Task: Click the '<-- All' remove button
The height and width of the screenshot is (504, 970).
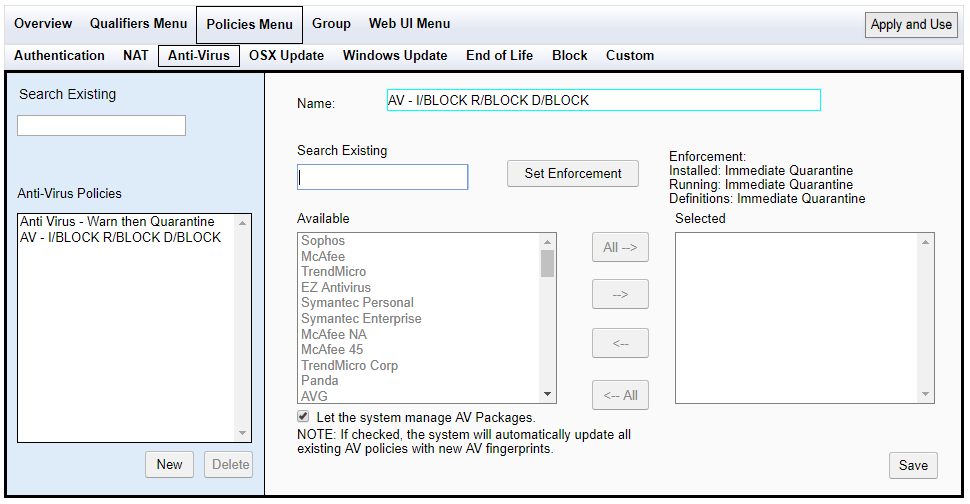Action: (x=620, y=395)
